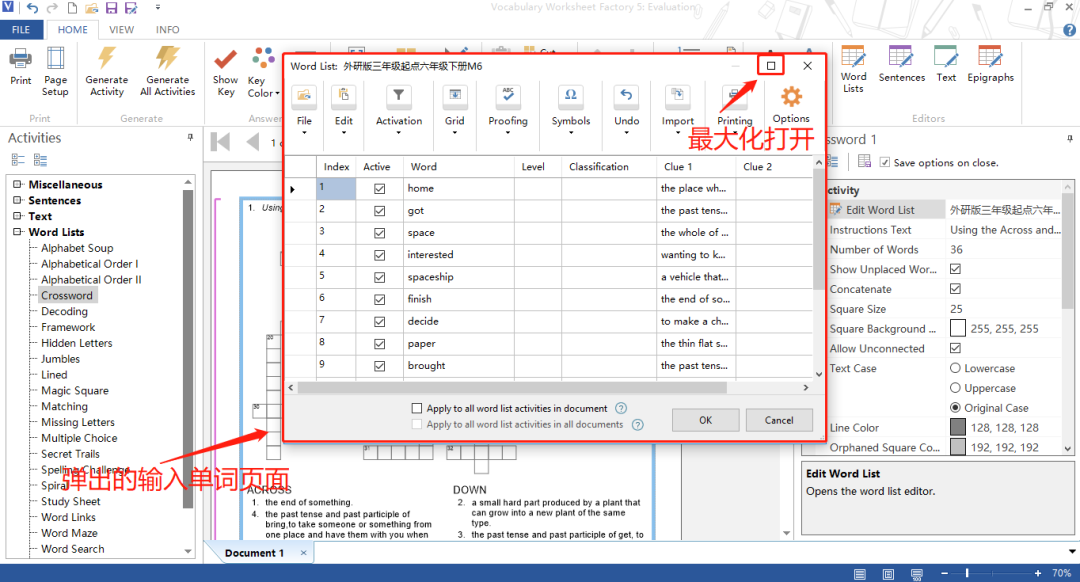Expand Sentences tree node

point(17,200)
